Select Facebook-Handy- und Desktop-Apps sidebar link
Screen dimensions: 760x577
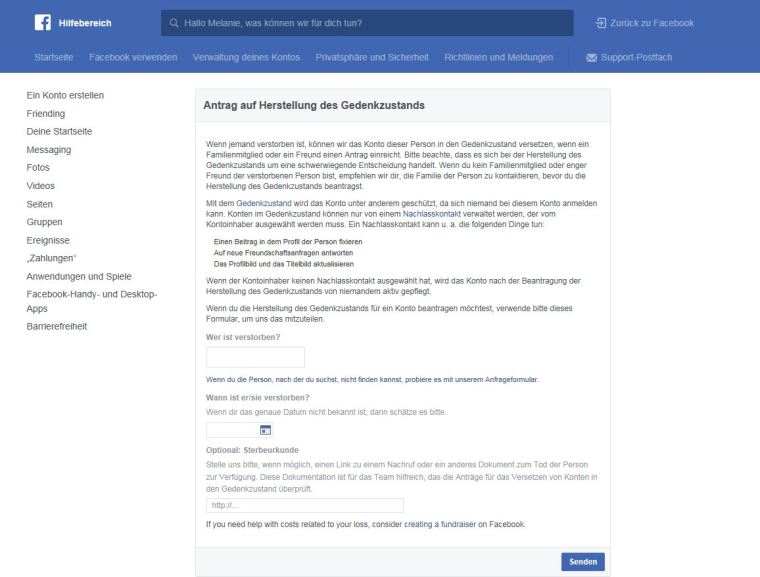pos(92,301)
